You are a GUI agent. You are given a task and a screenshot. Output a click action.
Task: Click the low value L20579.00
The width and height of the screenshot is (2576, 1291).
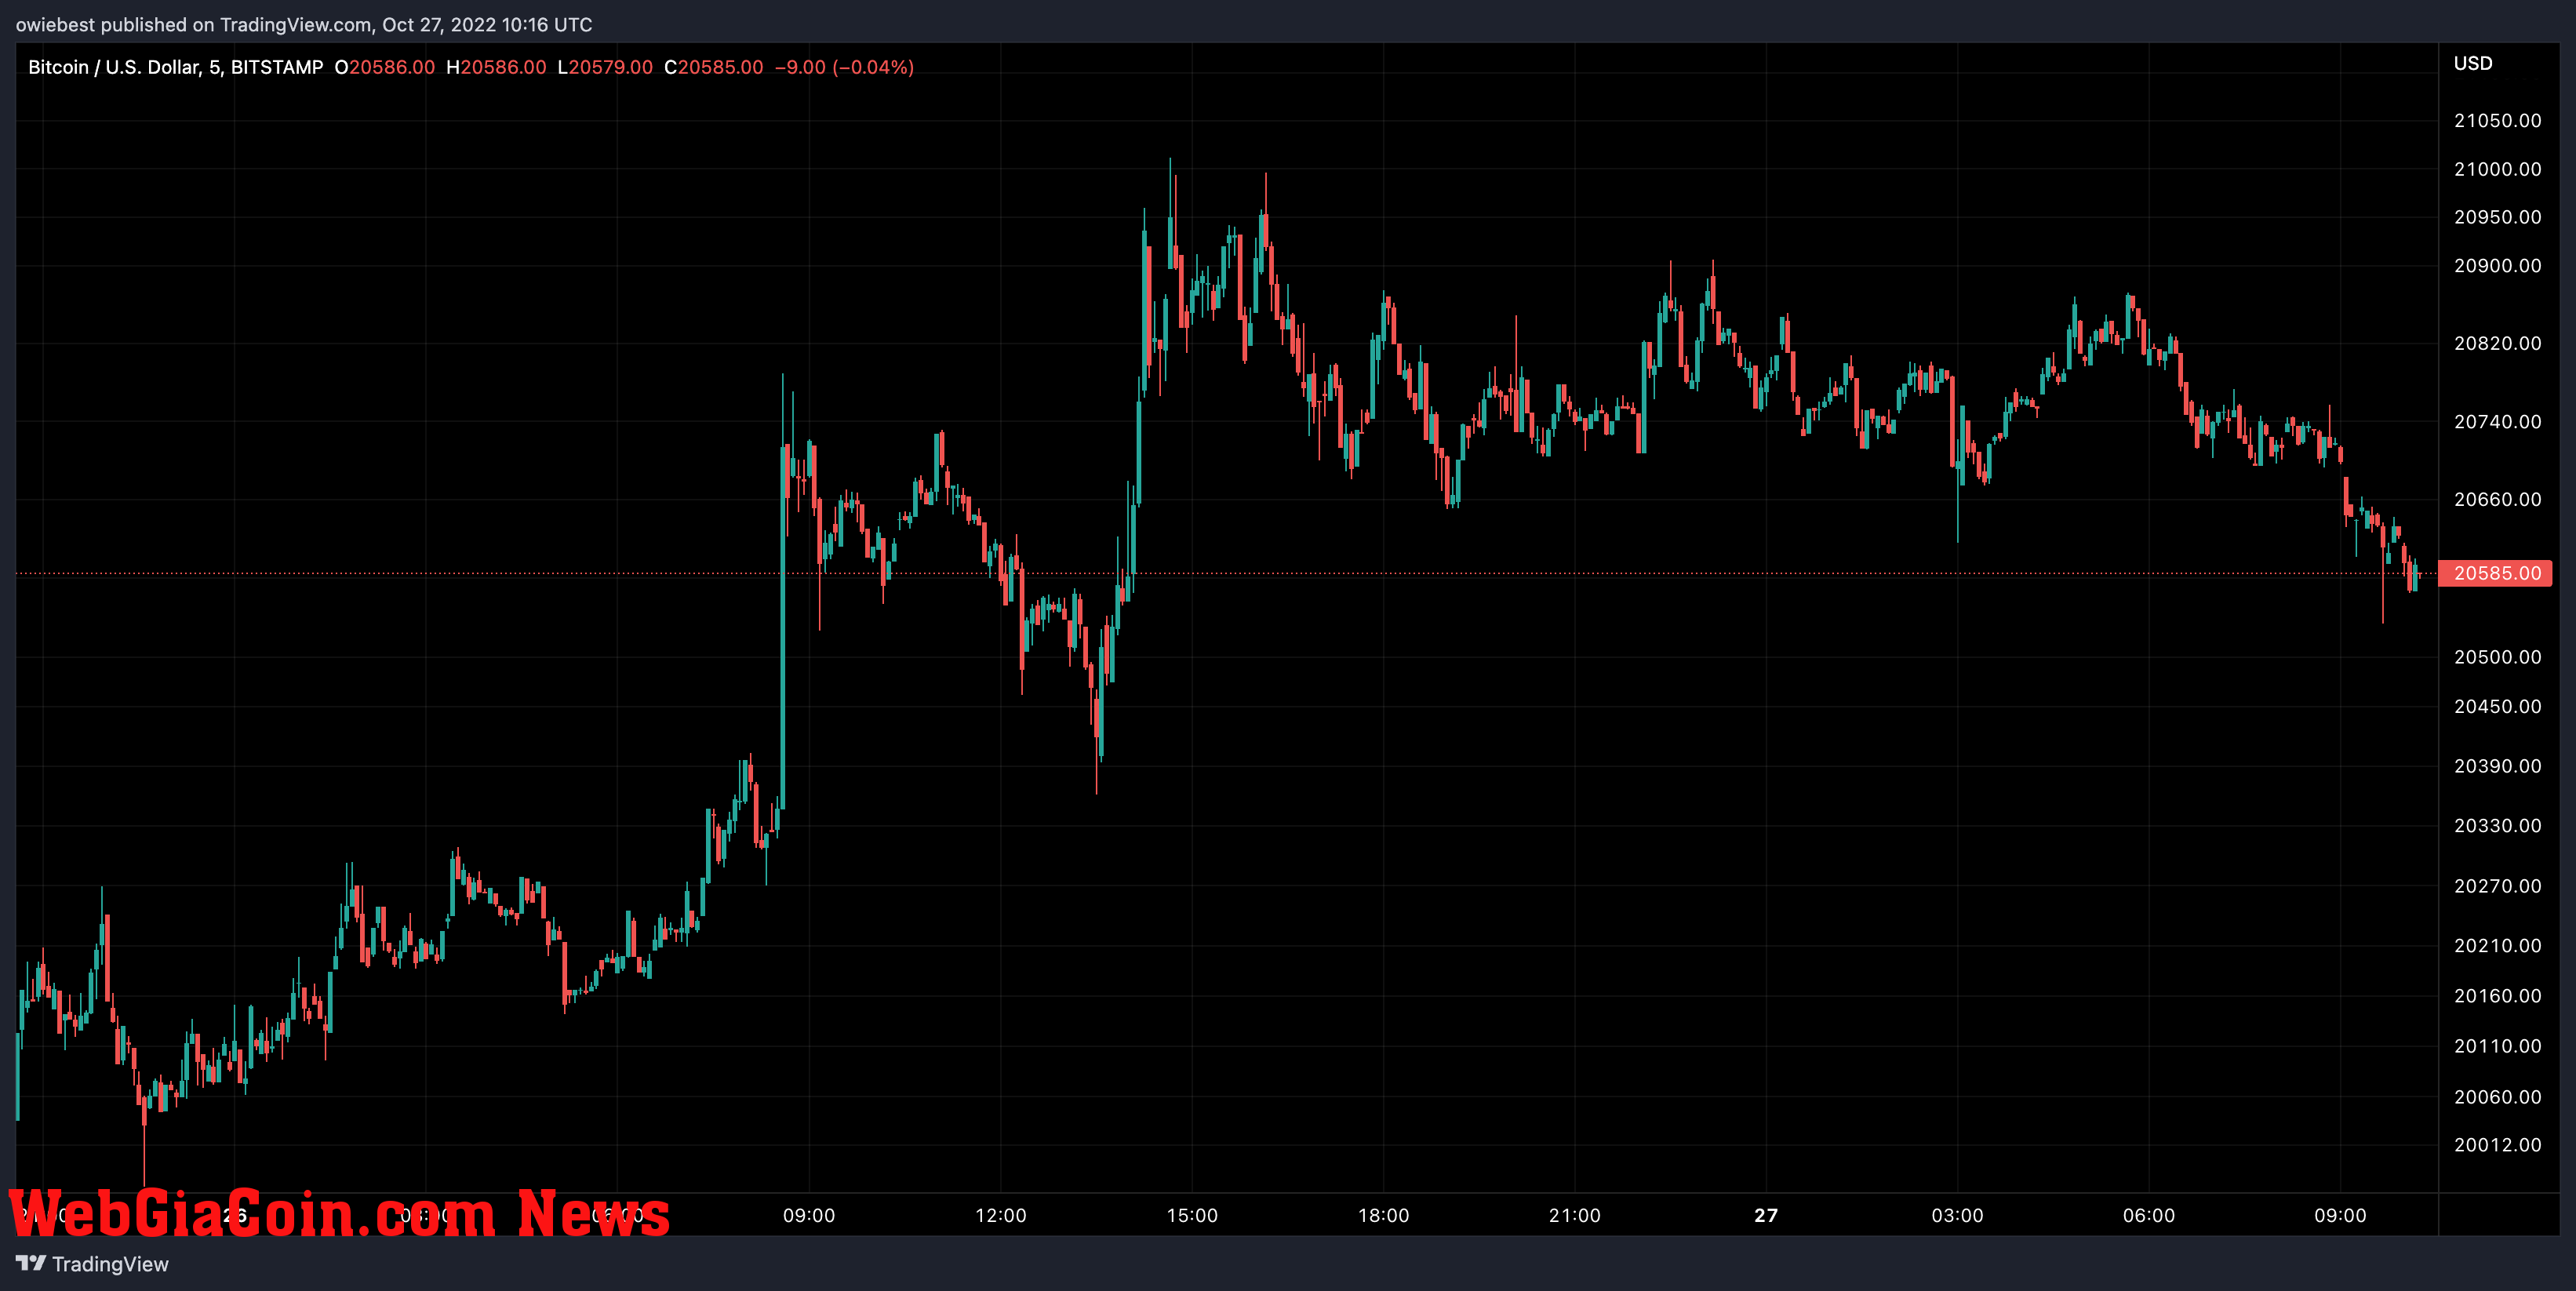pos(605,67)
